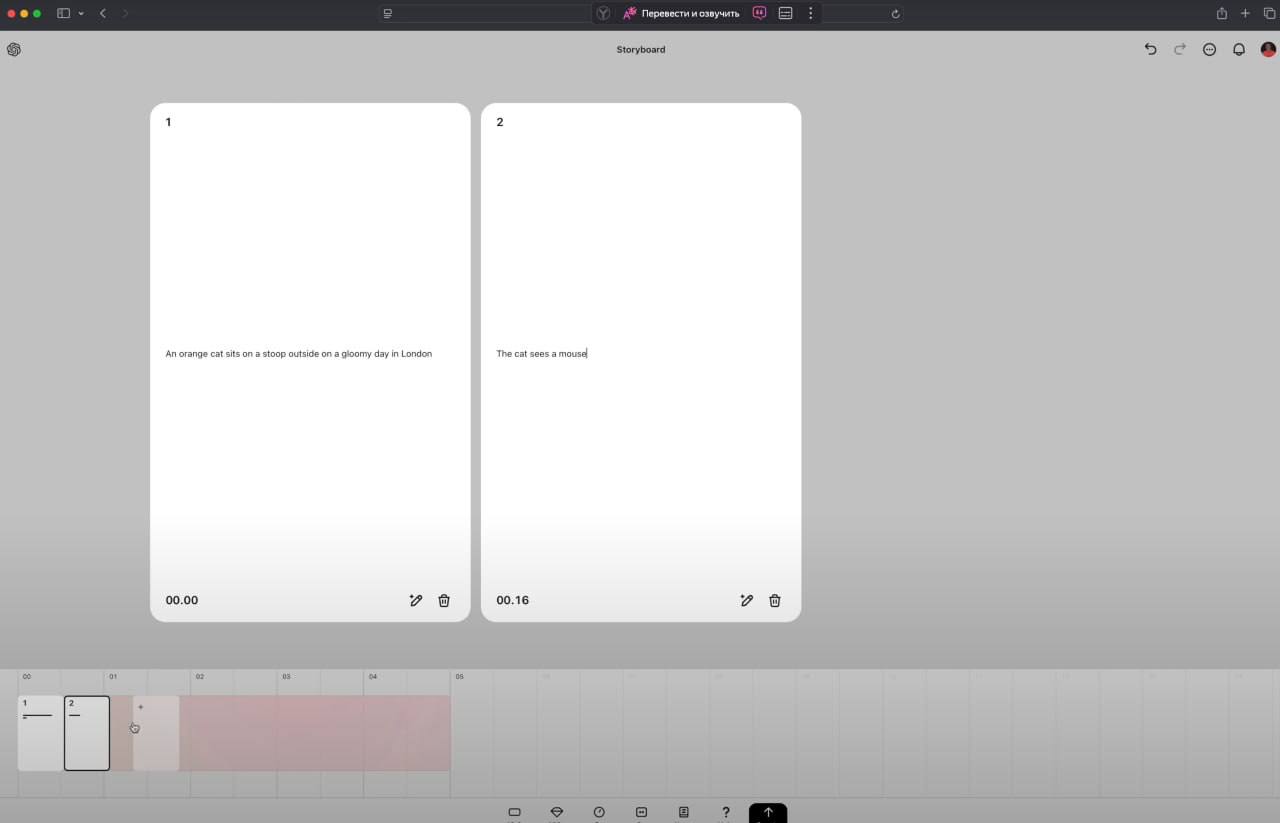The height and width of the screenshot is (823, 1280).
Task: Expand the browser sidebar dropdown chevron
Action: coord(81,14)
